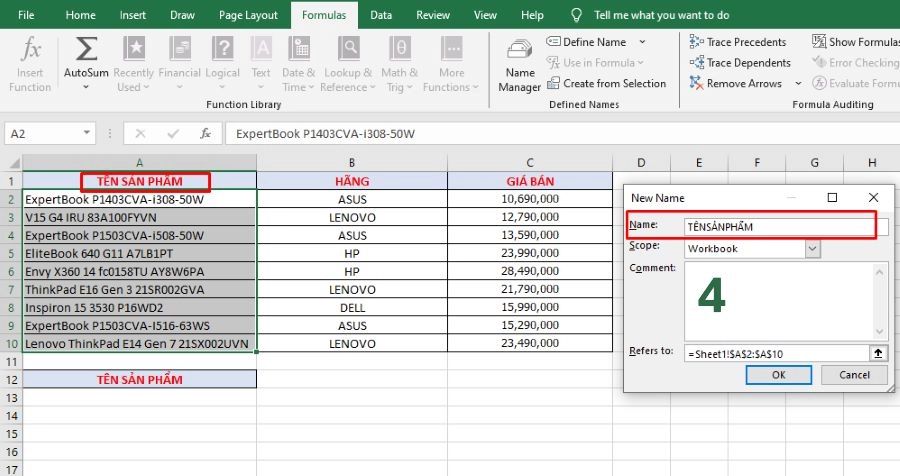Select column C header
This screenshot has width=900, height=476.
(530, 162)
